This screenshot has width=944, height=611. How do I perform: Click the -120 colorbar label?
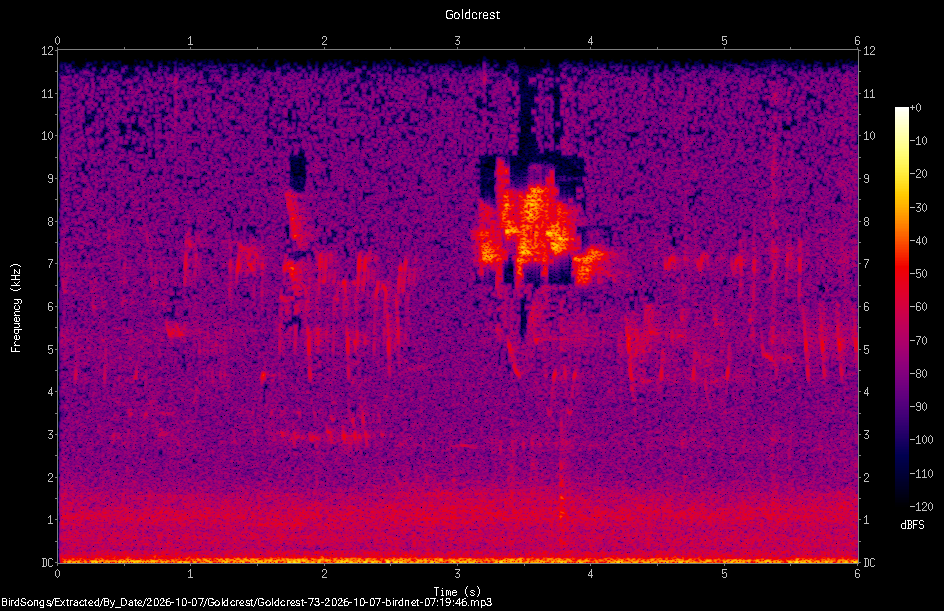pyautogui.click(x=921, y=507)
